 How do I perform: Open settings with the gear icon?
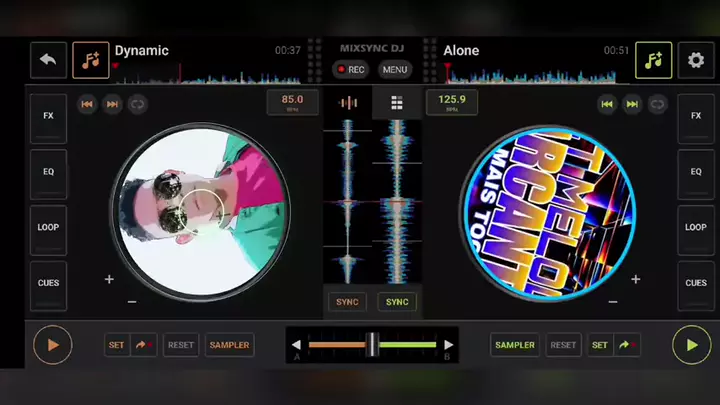(696, 60)
